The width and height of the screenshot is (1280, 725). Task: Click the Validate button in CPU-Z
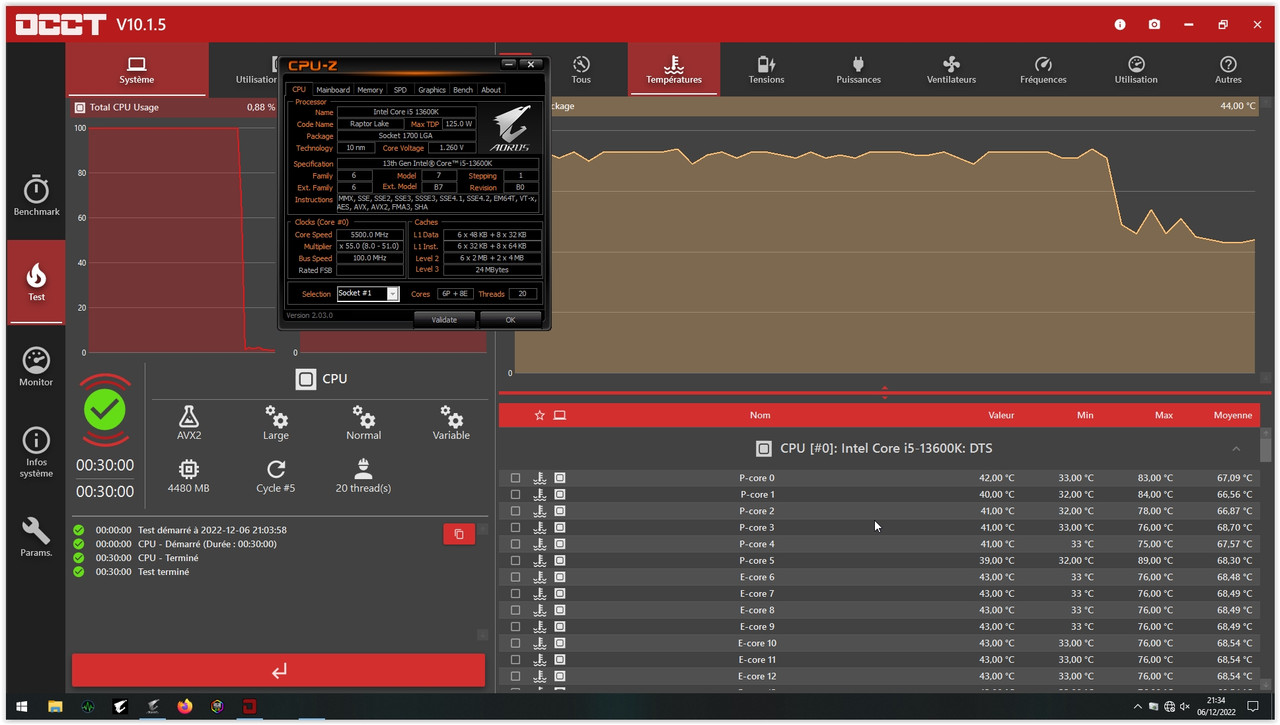click(444, 320)
